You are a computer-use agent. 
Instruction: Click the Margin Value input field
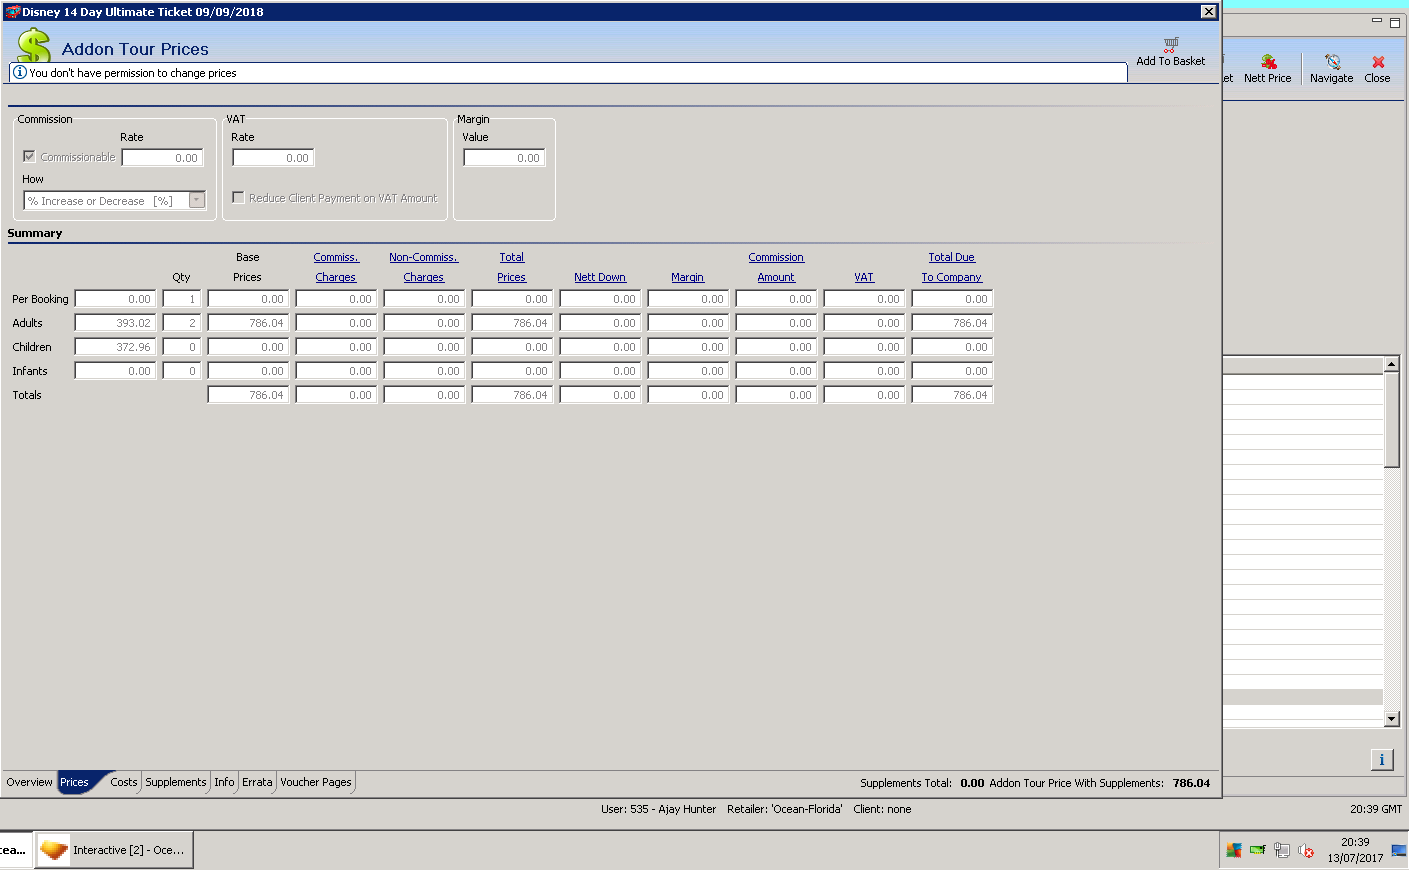[504, 158]
